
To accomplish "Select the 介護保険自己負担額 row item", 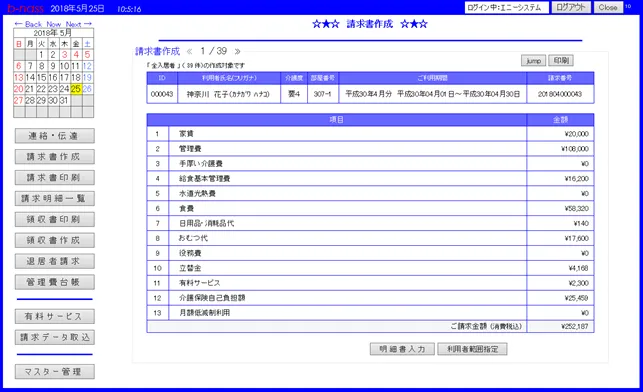I will pos(348,298).
